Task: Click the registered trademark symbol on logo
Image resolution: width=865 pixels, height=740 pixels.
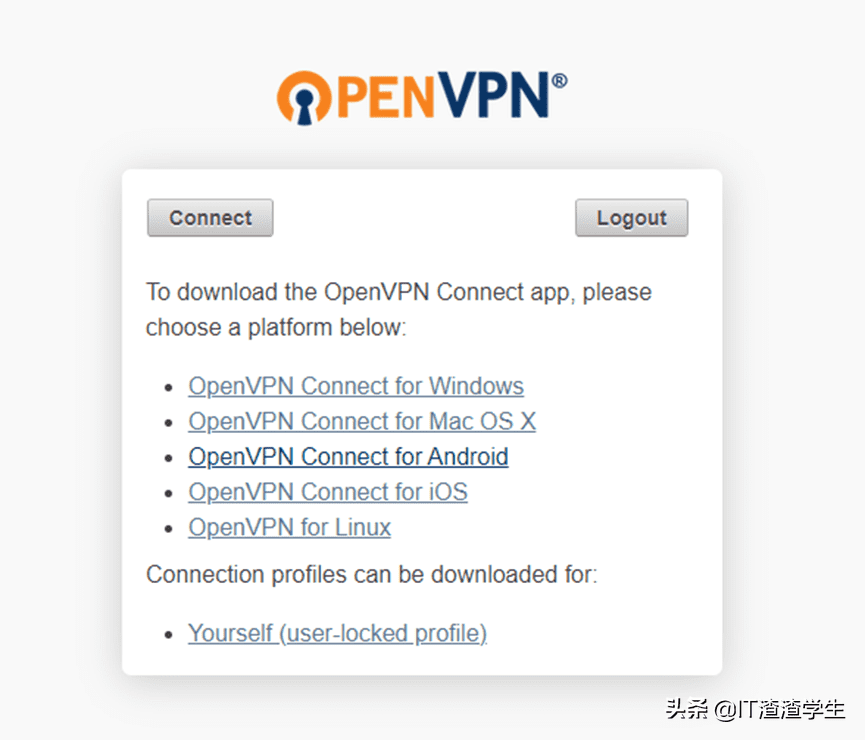Action: (559, 81)
